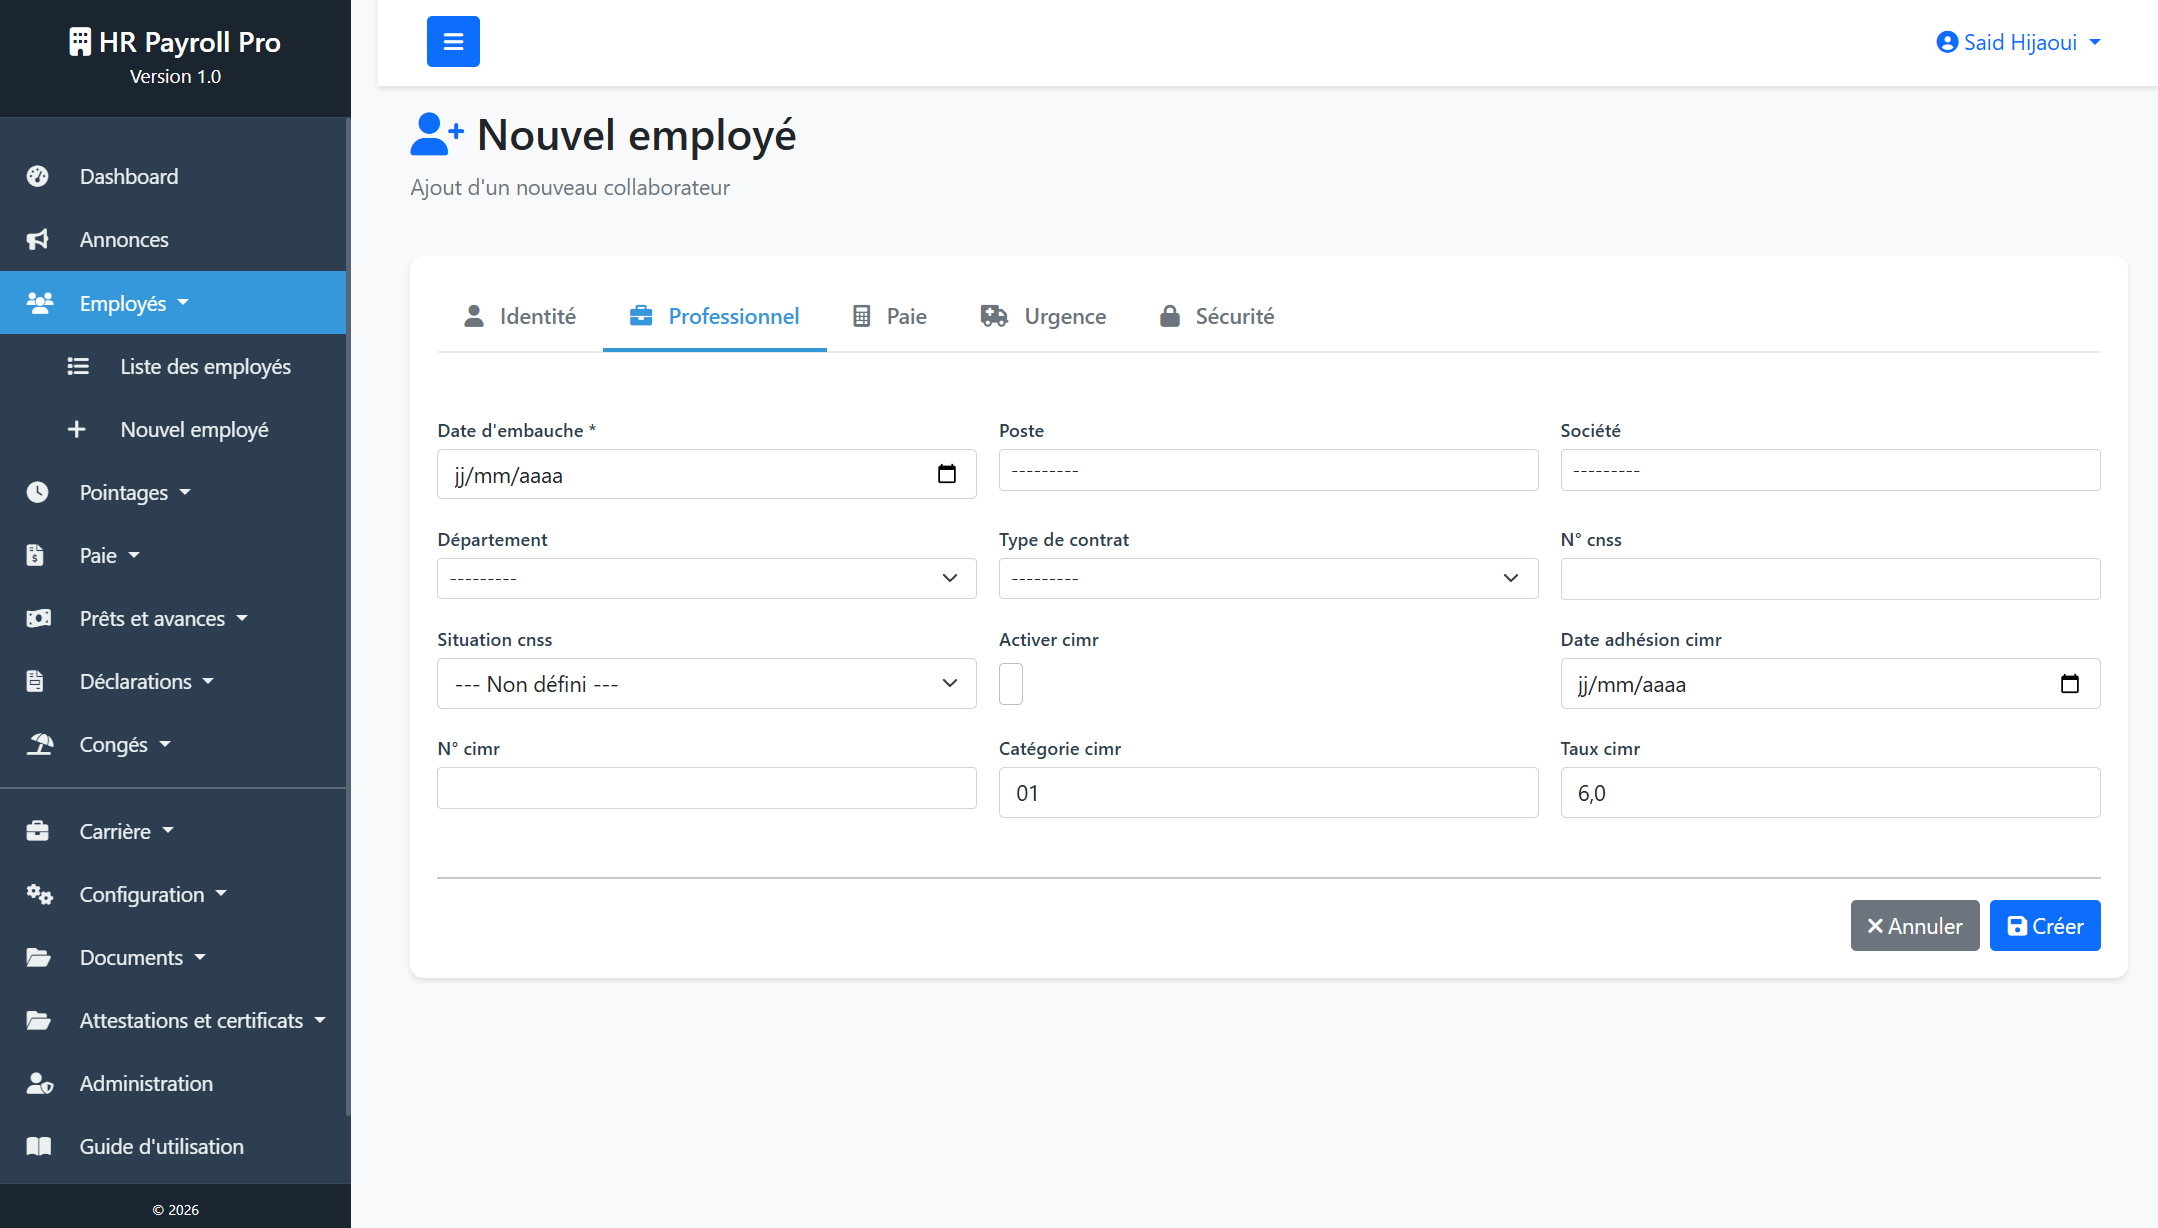Open the Type de contrat dropdown

click(1268, 579)
